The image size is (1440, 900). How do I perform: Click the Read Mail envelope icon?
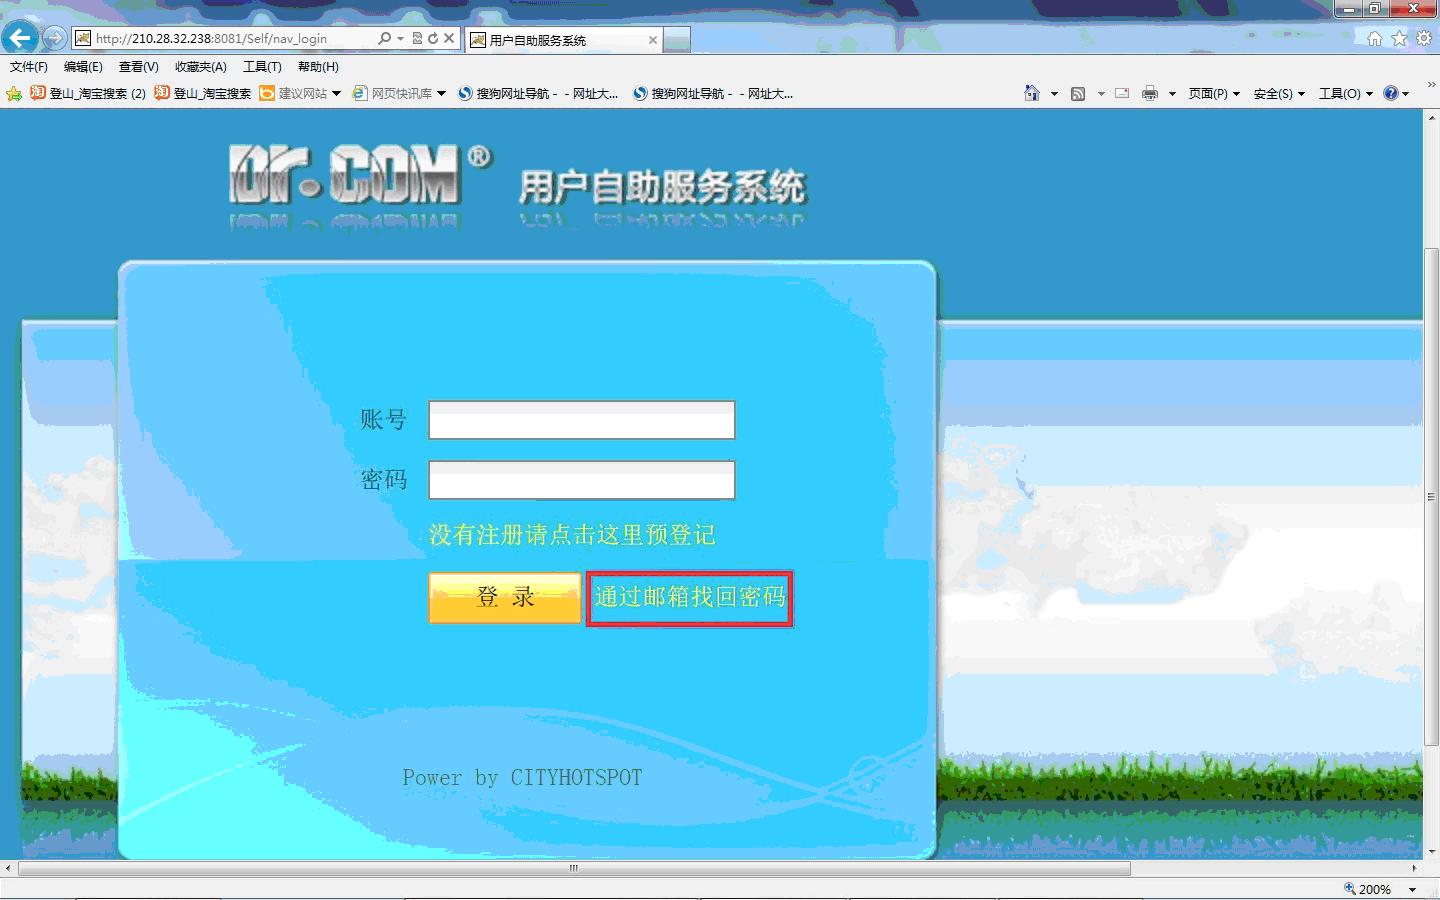(1122, 93)
